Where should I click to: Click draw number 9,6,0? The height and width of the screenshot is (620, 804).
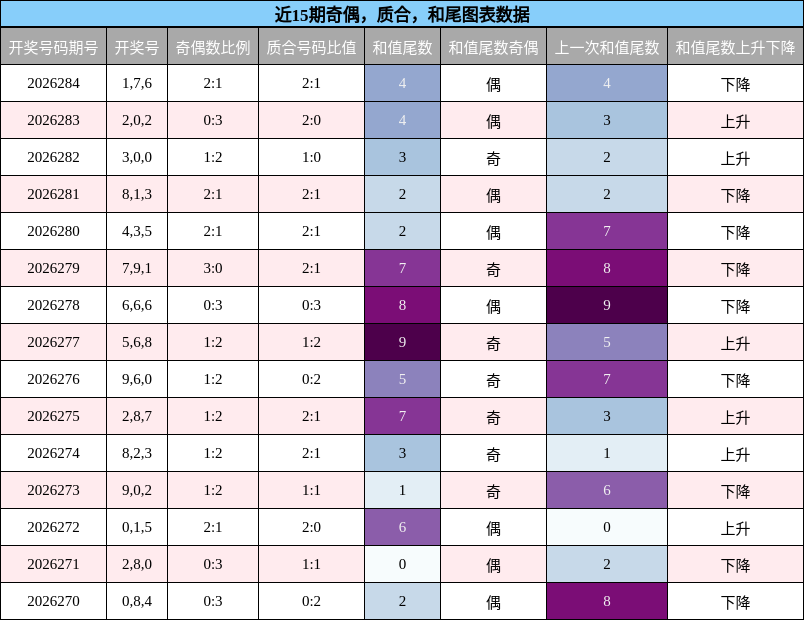coord(137,379)
